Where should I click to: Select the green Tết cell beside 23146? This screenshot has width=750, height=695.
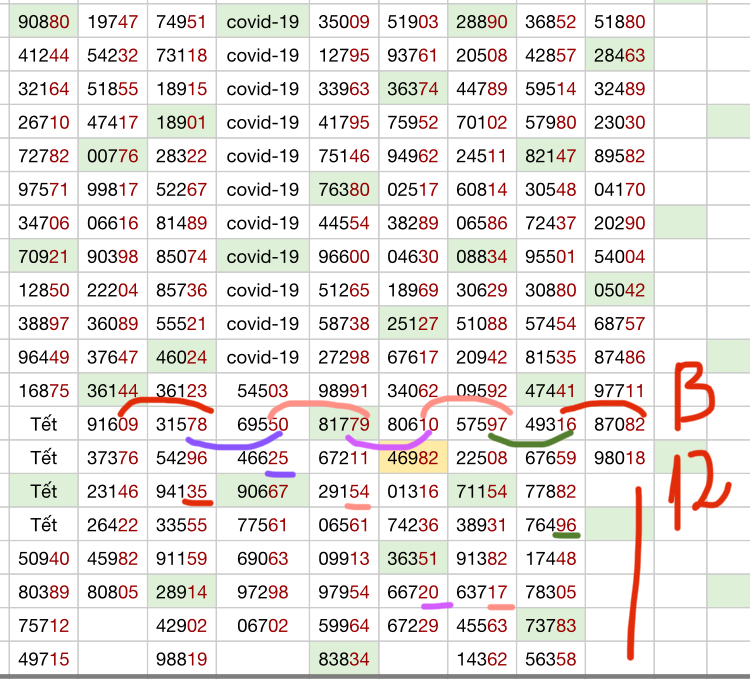tap(44, 492)
